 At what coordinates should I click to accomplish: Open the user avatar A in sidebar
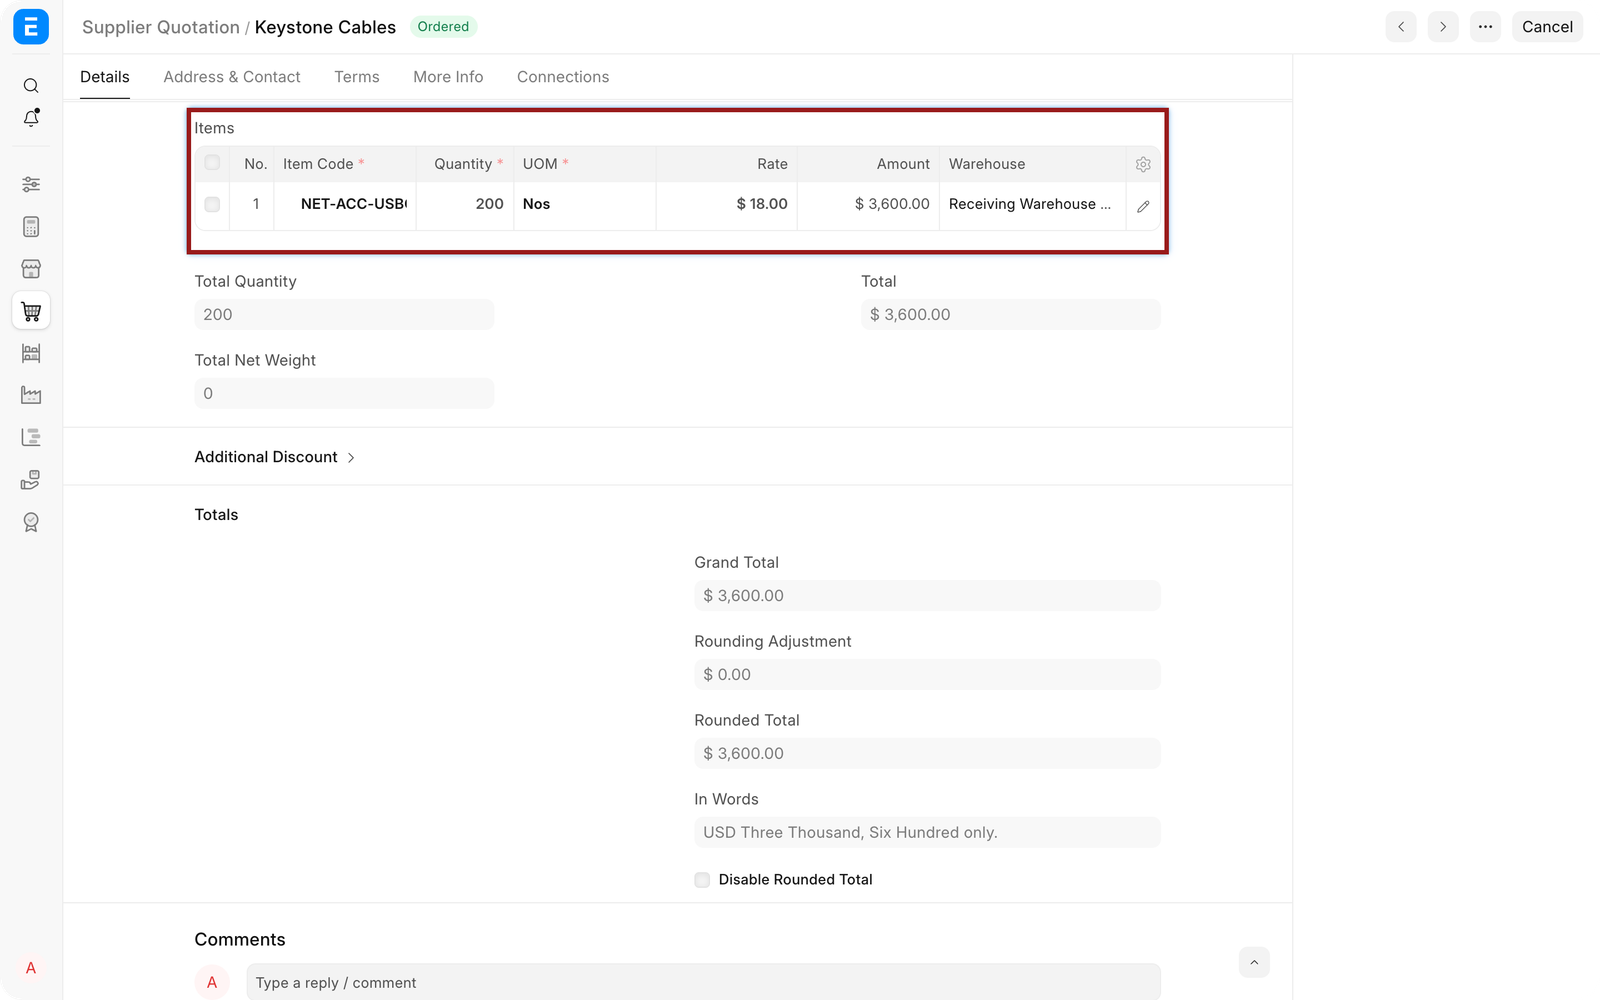tap(31, 968)
